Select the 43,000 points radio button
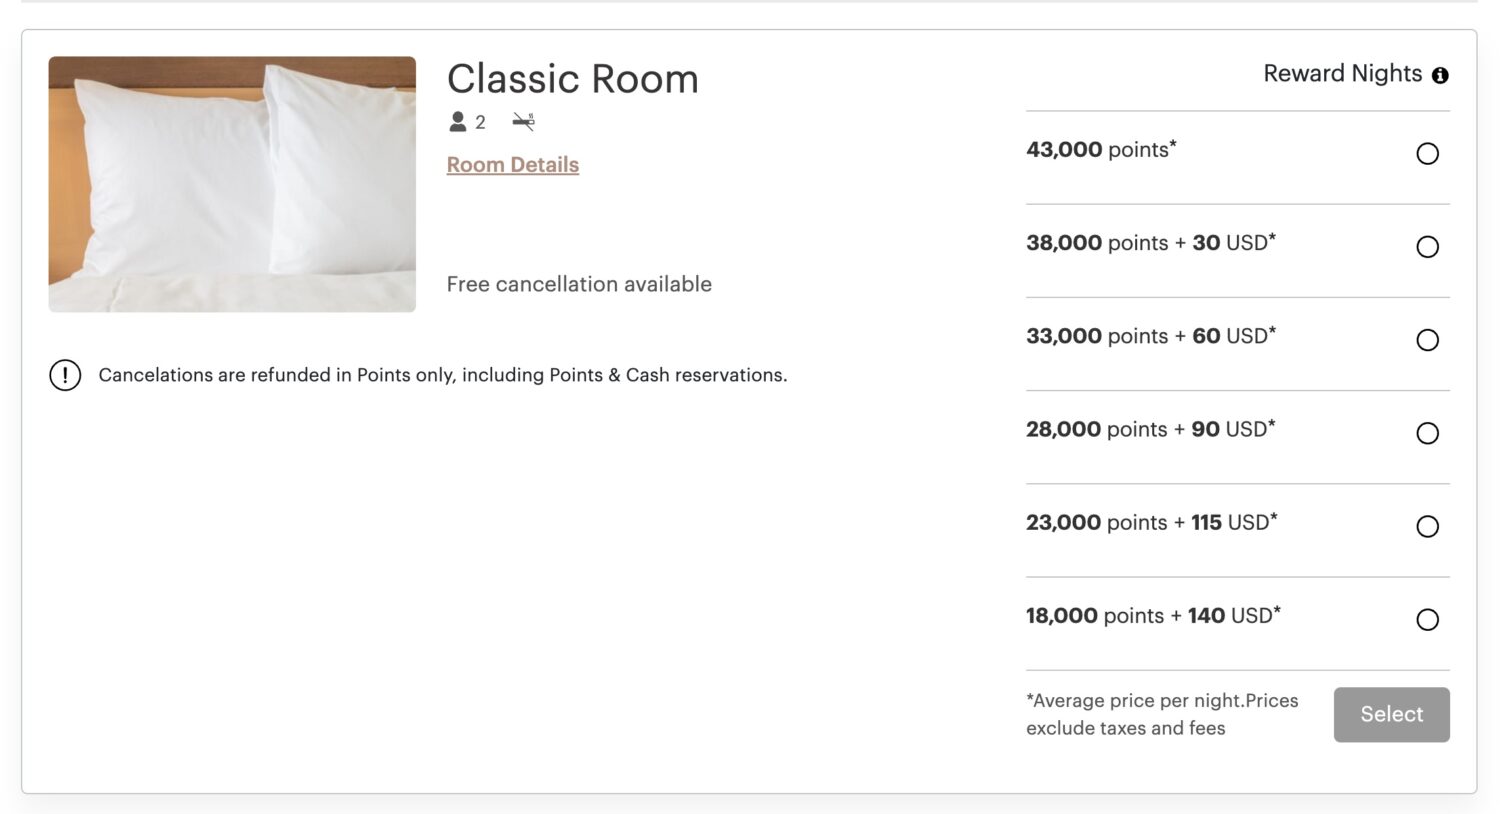This screenshot has height=814, width=1500. pyautogui.click(x=1427, y=153)
